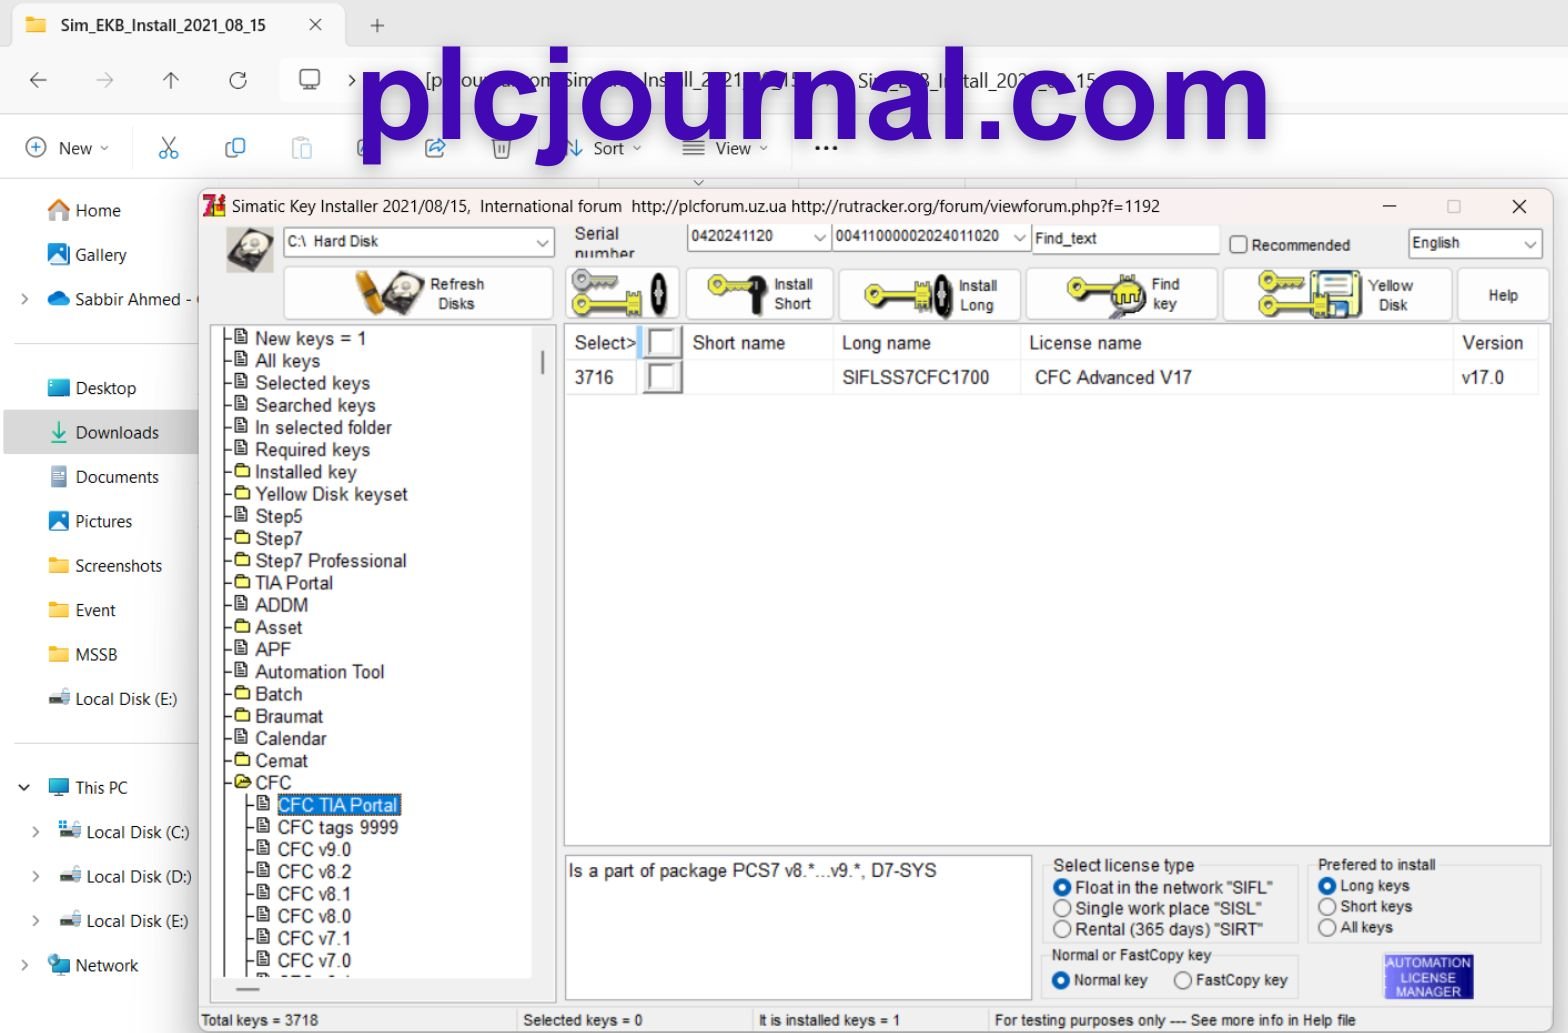Click the Paste icon in File Explorer
This screenshot has height=1033, width=1568.
tap(301, 148)
